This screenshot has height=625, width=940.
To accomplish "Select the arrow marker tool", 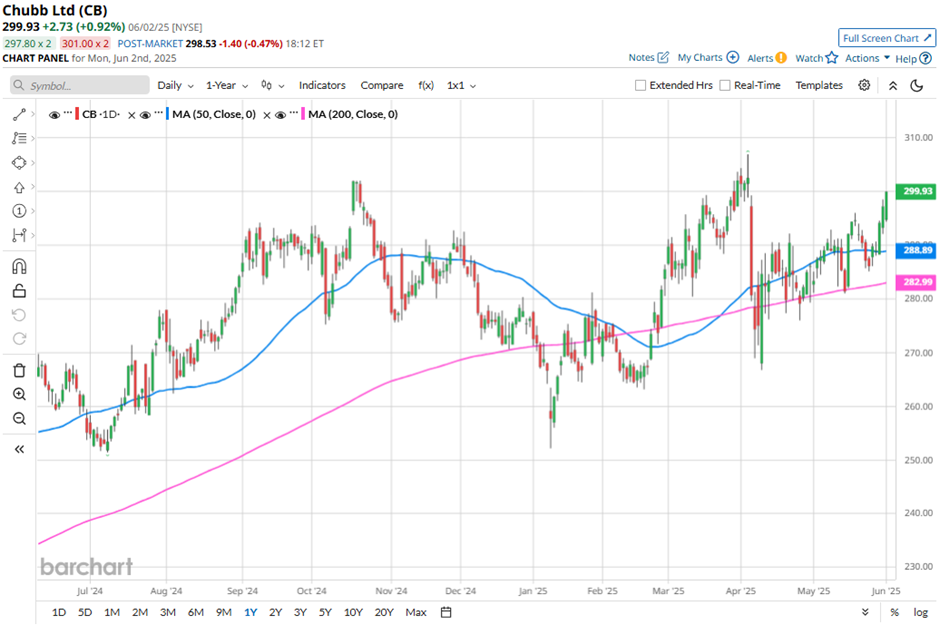I will (x=19, y=188).
